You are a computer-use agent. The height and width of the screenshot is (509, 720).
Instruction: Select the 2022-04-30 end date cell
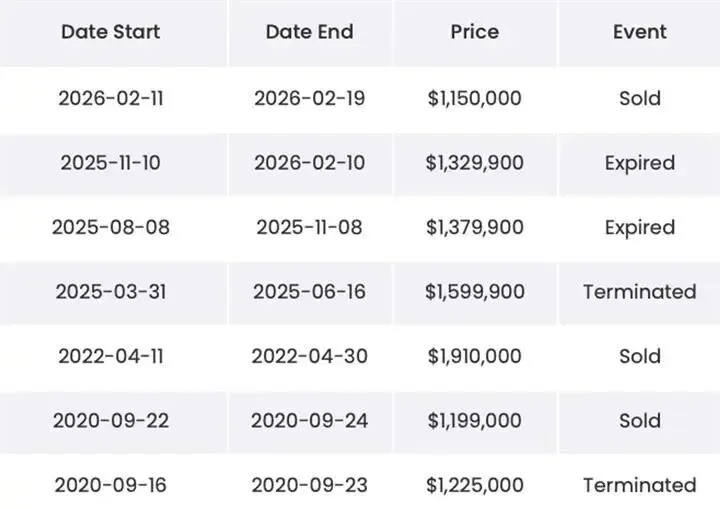(x=309, y=357)
